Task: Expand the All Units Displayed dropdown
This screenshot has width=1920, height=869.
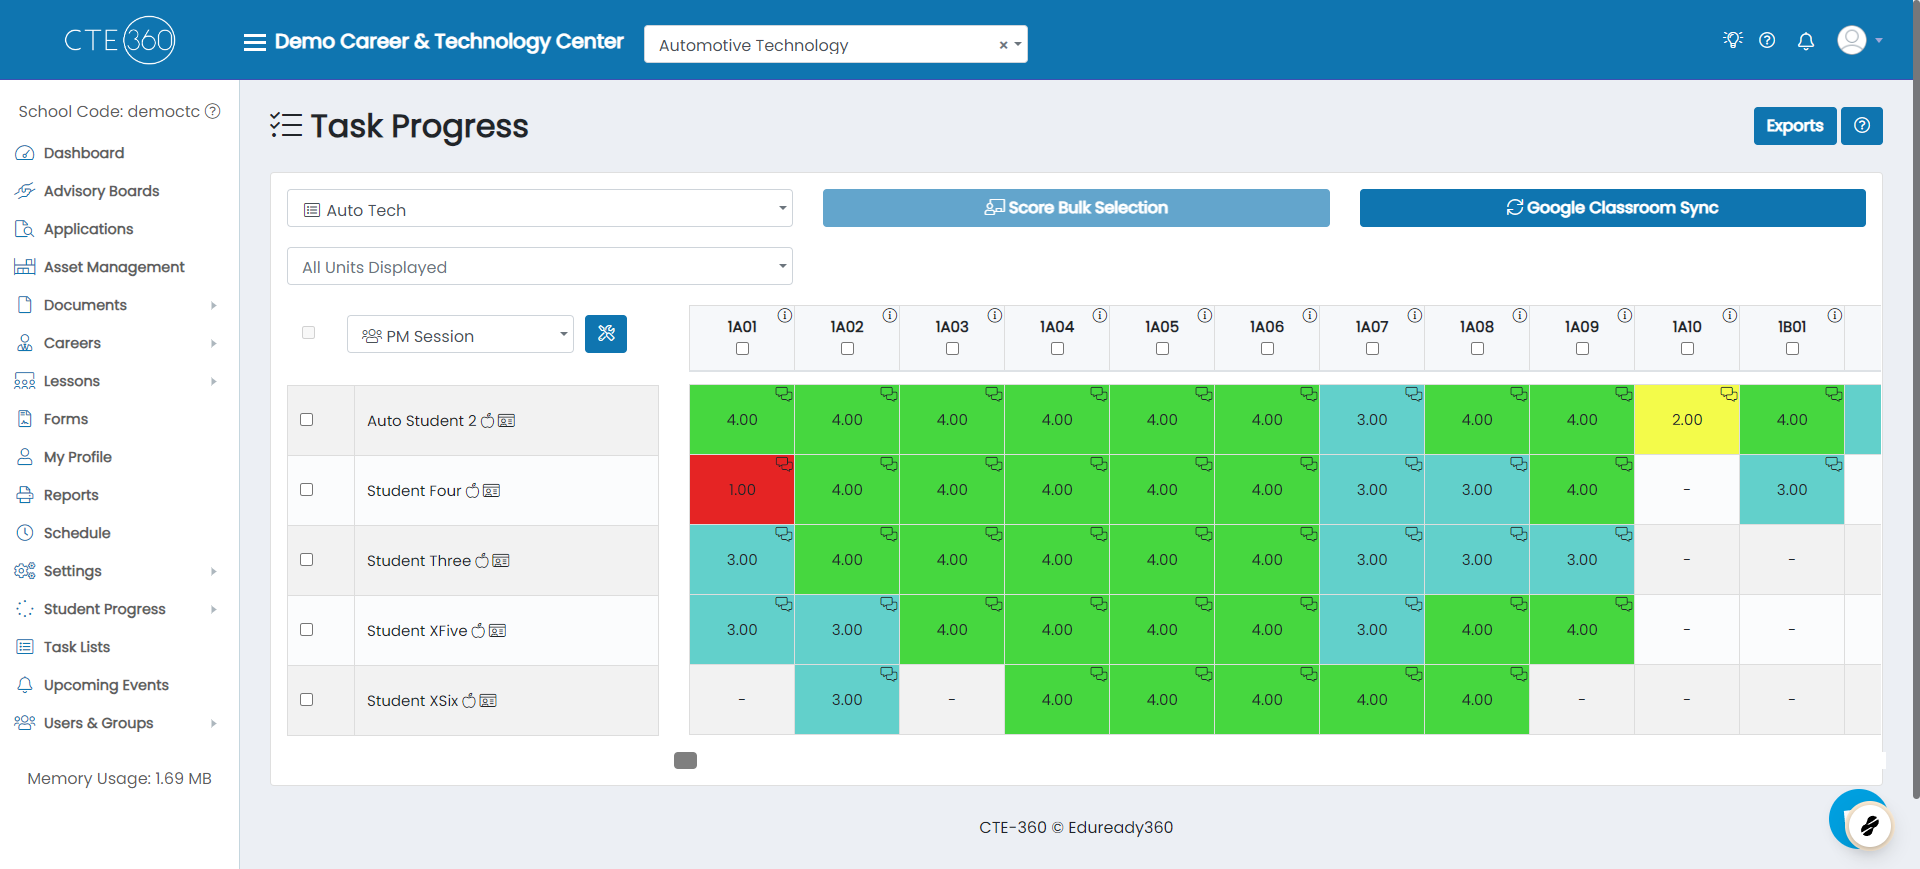Action: coord(540,267)
